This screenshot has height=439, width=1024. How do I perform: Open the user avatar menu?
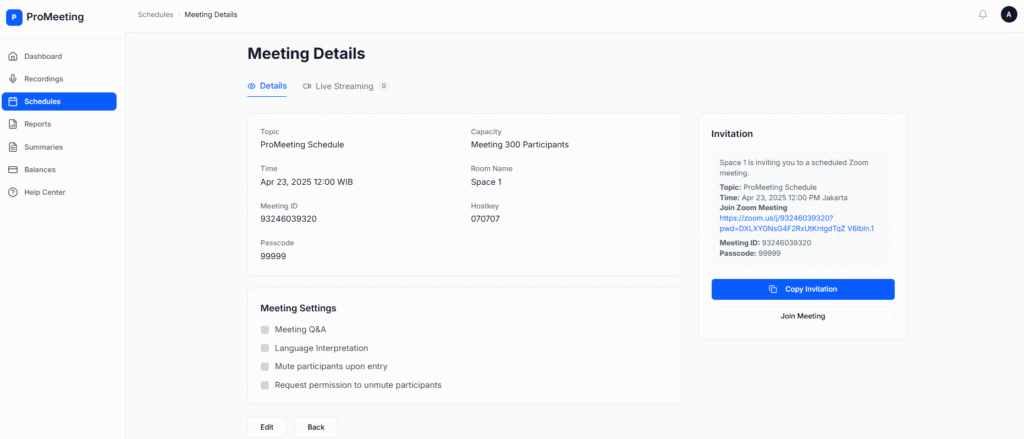point(1008,15)
